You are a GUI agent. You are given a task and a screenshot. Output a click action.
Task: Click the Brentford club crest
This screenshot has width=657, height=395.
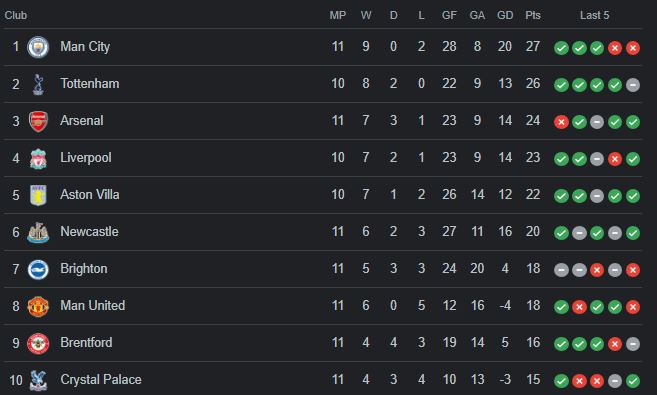click(38, 343)
